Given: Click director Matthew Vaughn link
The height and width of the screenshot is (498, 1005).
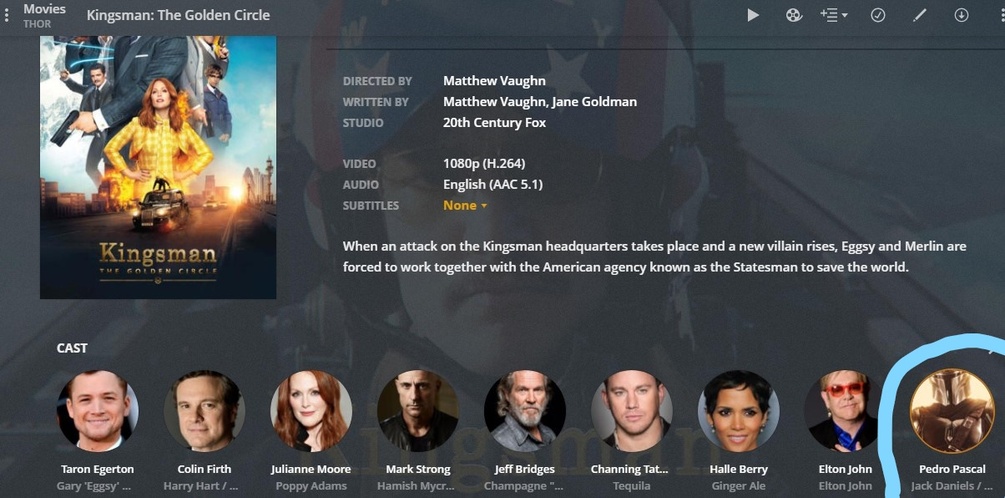Looking at the screenshot, I should coord(494,81).
